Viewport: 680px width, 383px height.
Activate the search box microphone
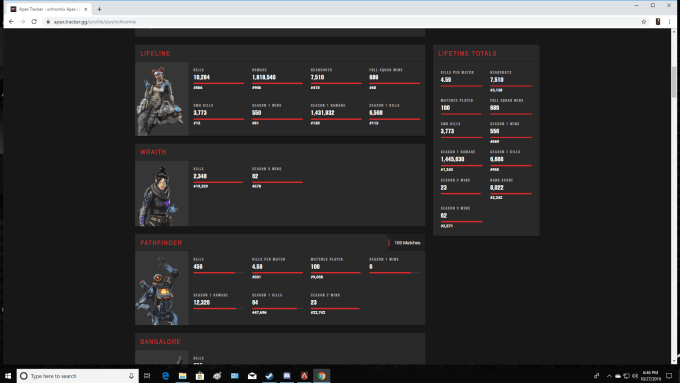tap(131, 376)
